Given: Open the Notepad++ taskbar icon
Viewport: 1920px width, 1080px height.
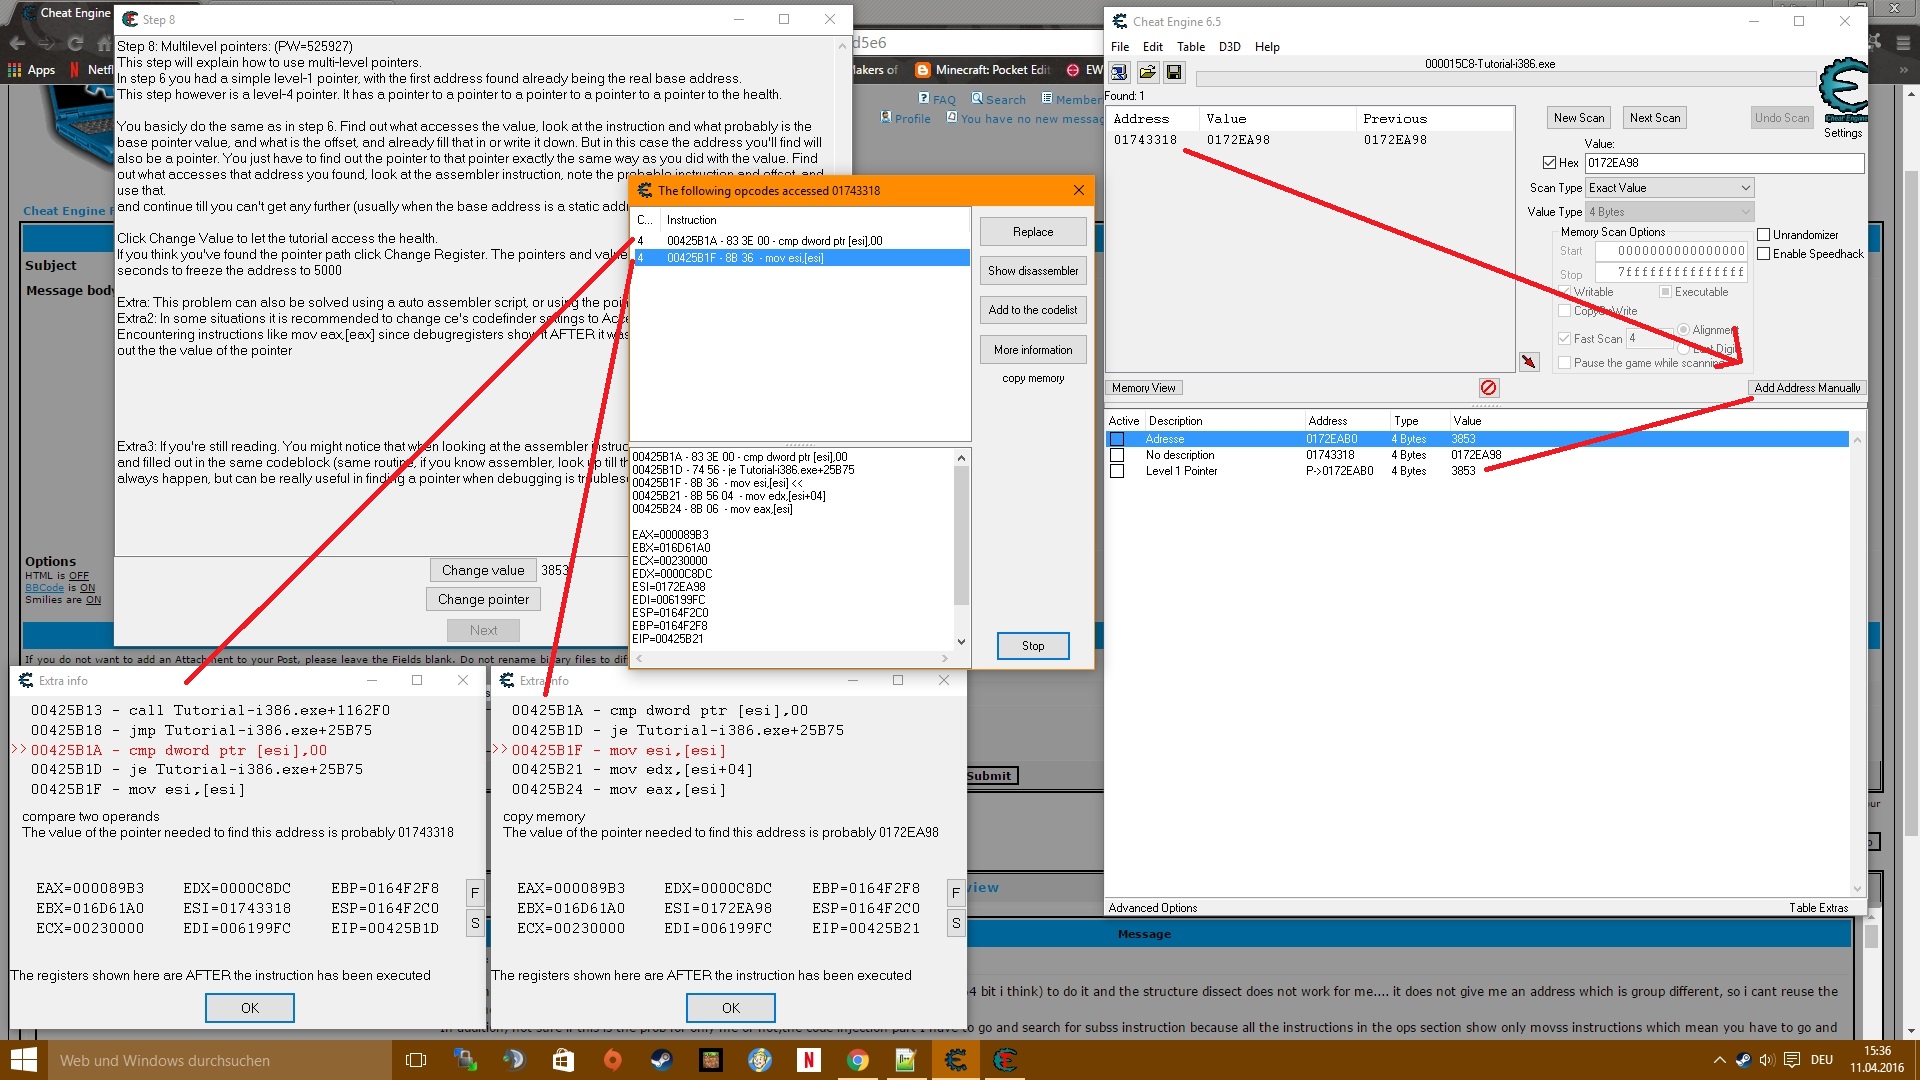Looking at the screenshot, I should [x=906, y=1060].
